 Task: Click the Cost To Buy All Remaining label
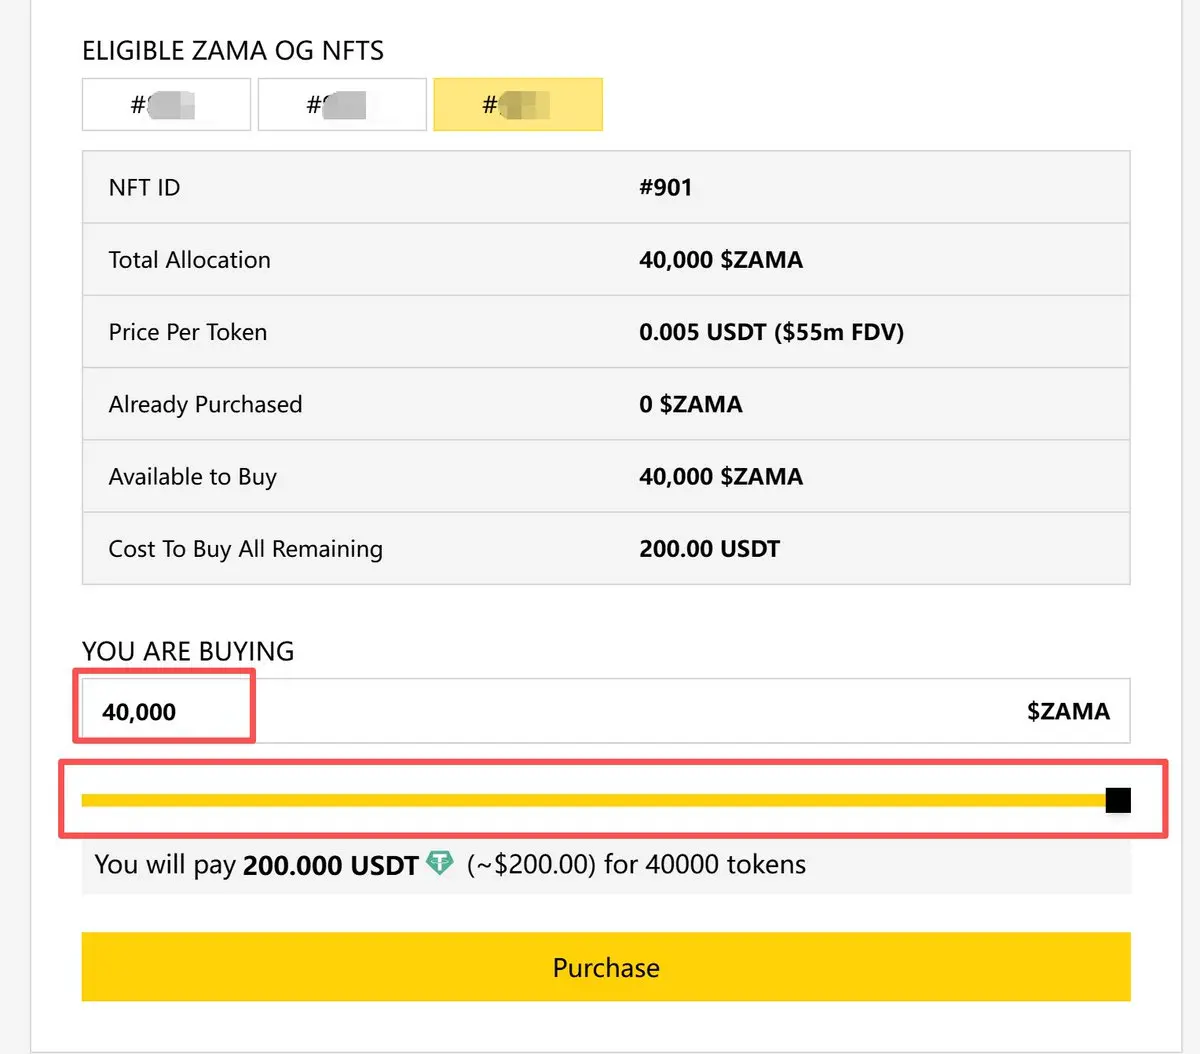click(245, 549)
